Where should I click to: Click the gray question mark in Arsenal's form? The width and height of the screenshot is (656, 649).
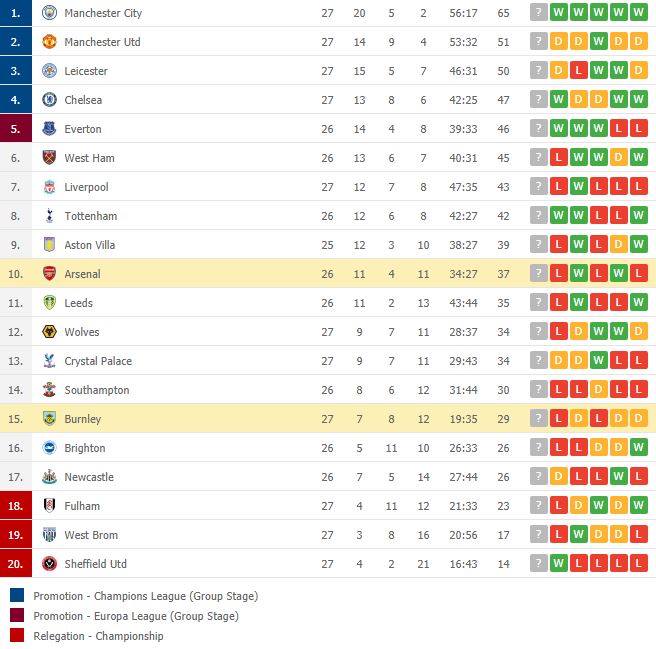click(539, 273)
